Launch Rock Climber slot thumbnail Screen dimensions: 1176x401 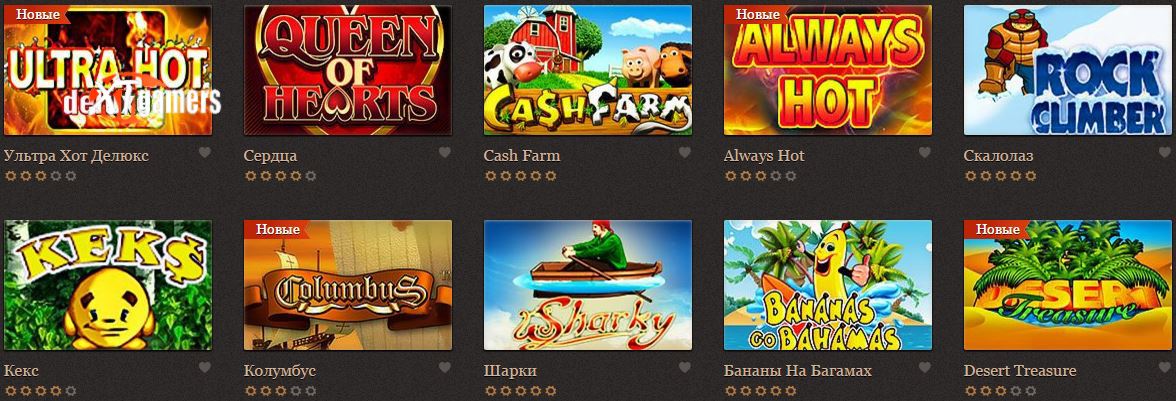(x=1068, y=70)
